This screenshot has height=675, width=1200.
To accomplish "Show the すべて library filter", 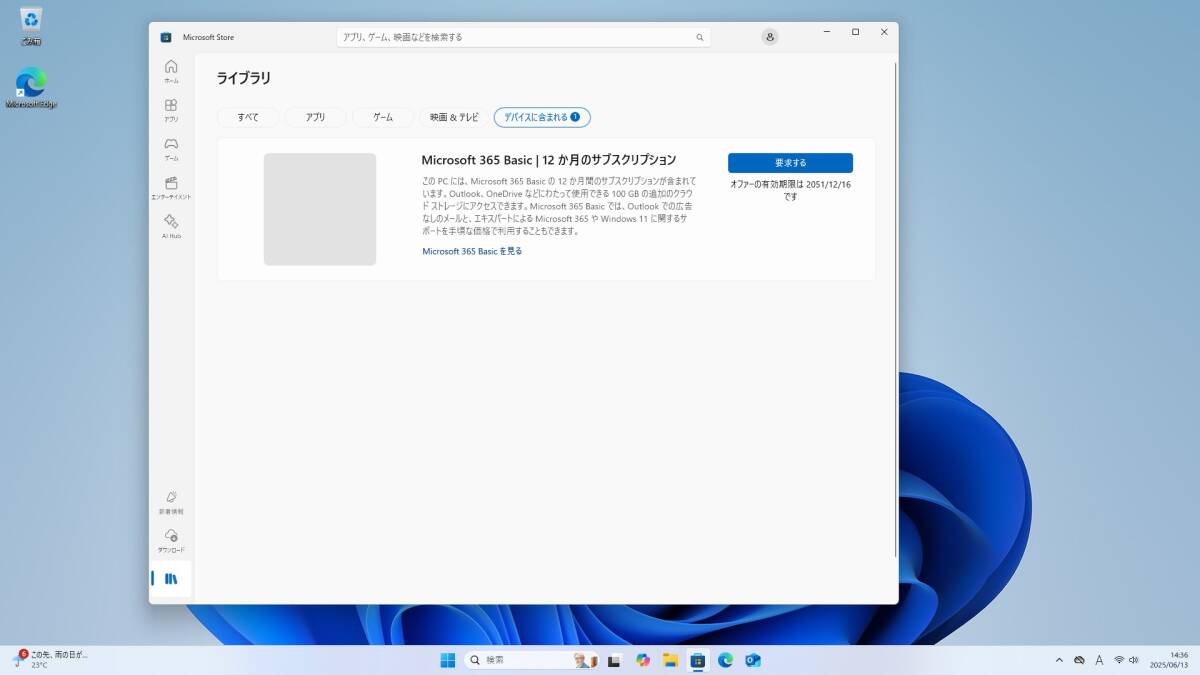I will coord(248,117).
